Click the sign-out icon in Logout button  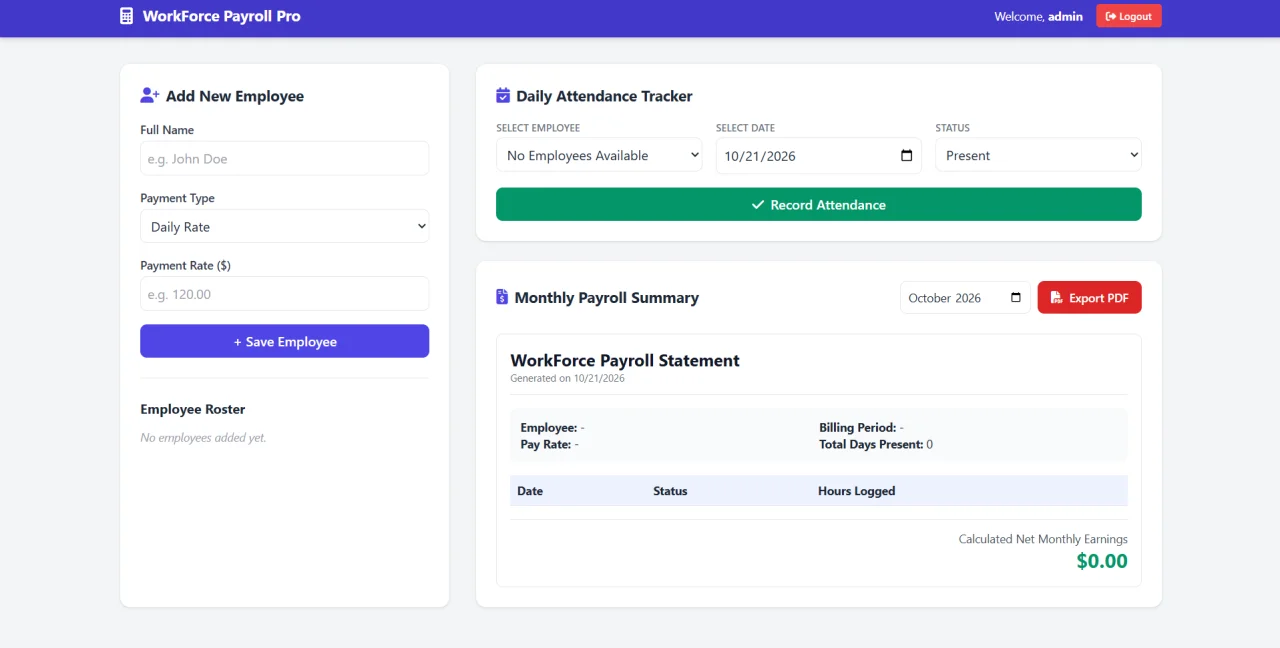click(1110, 16)
